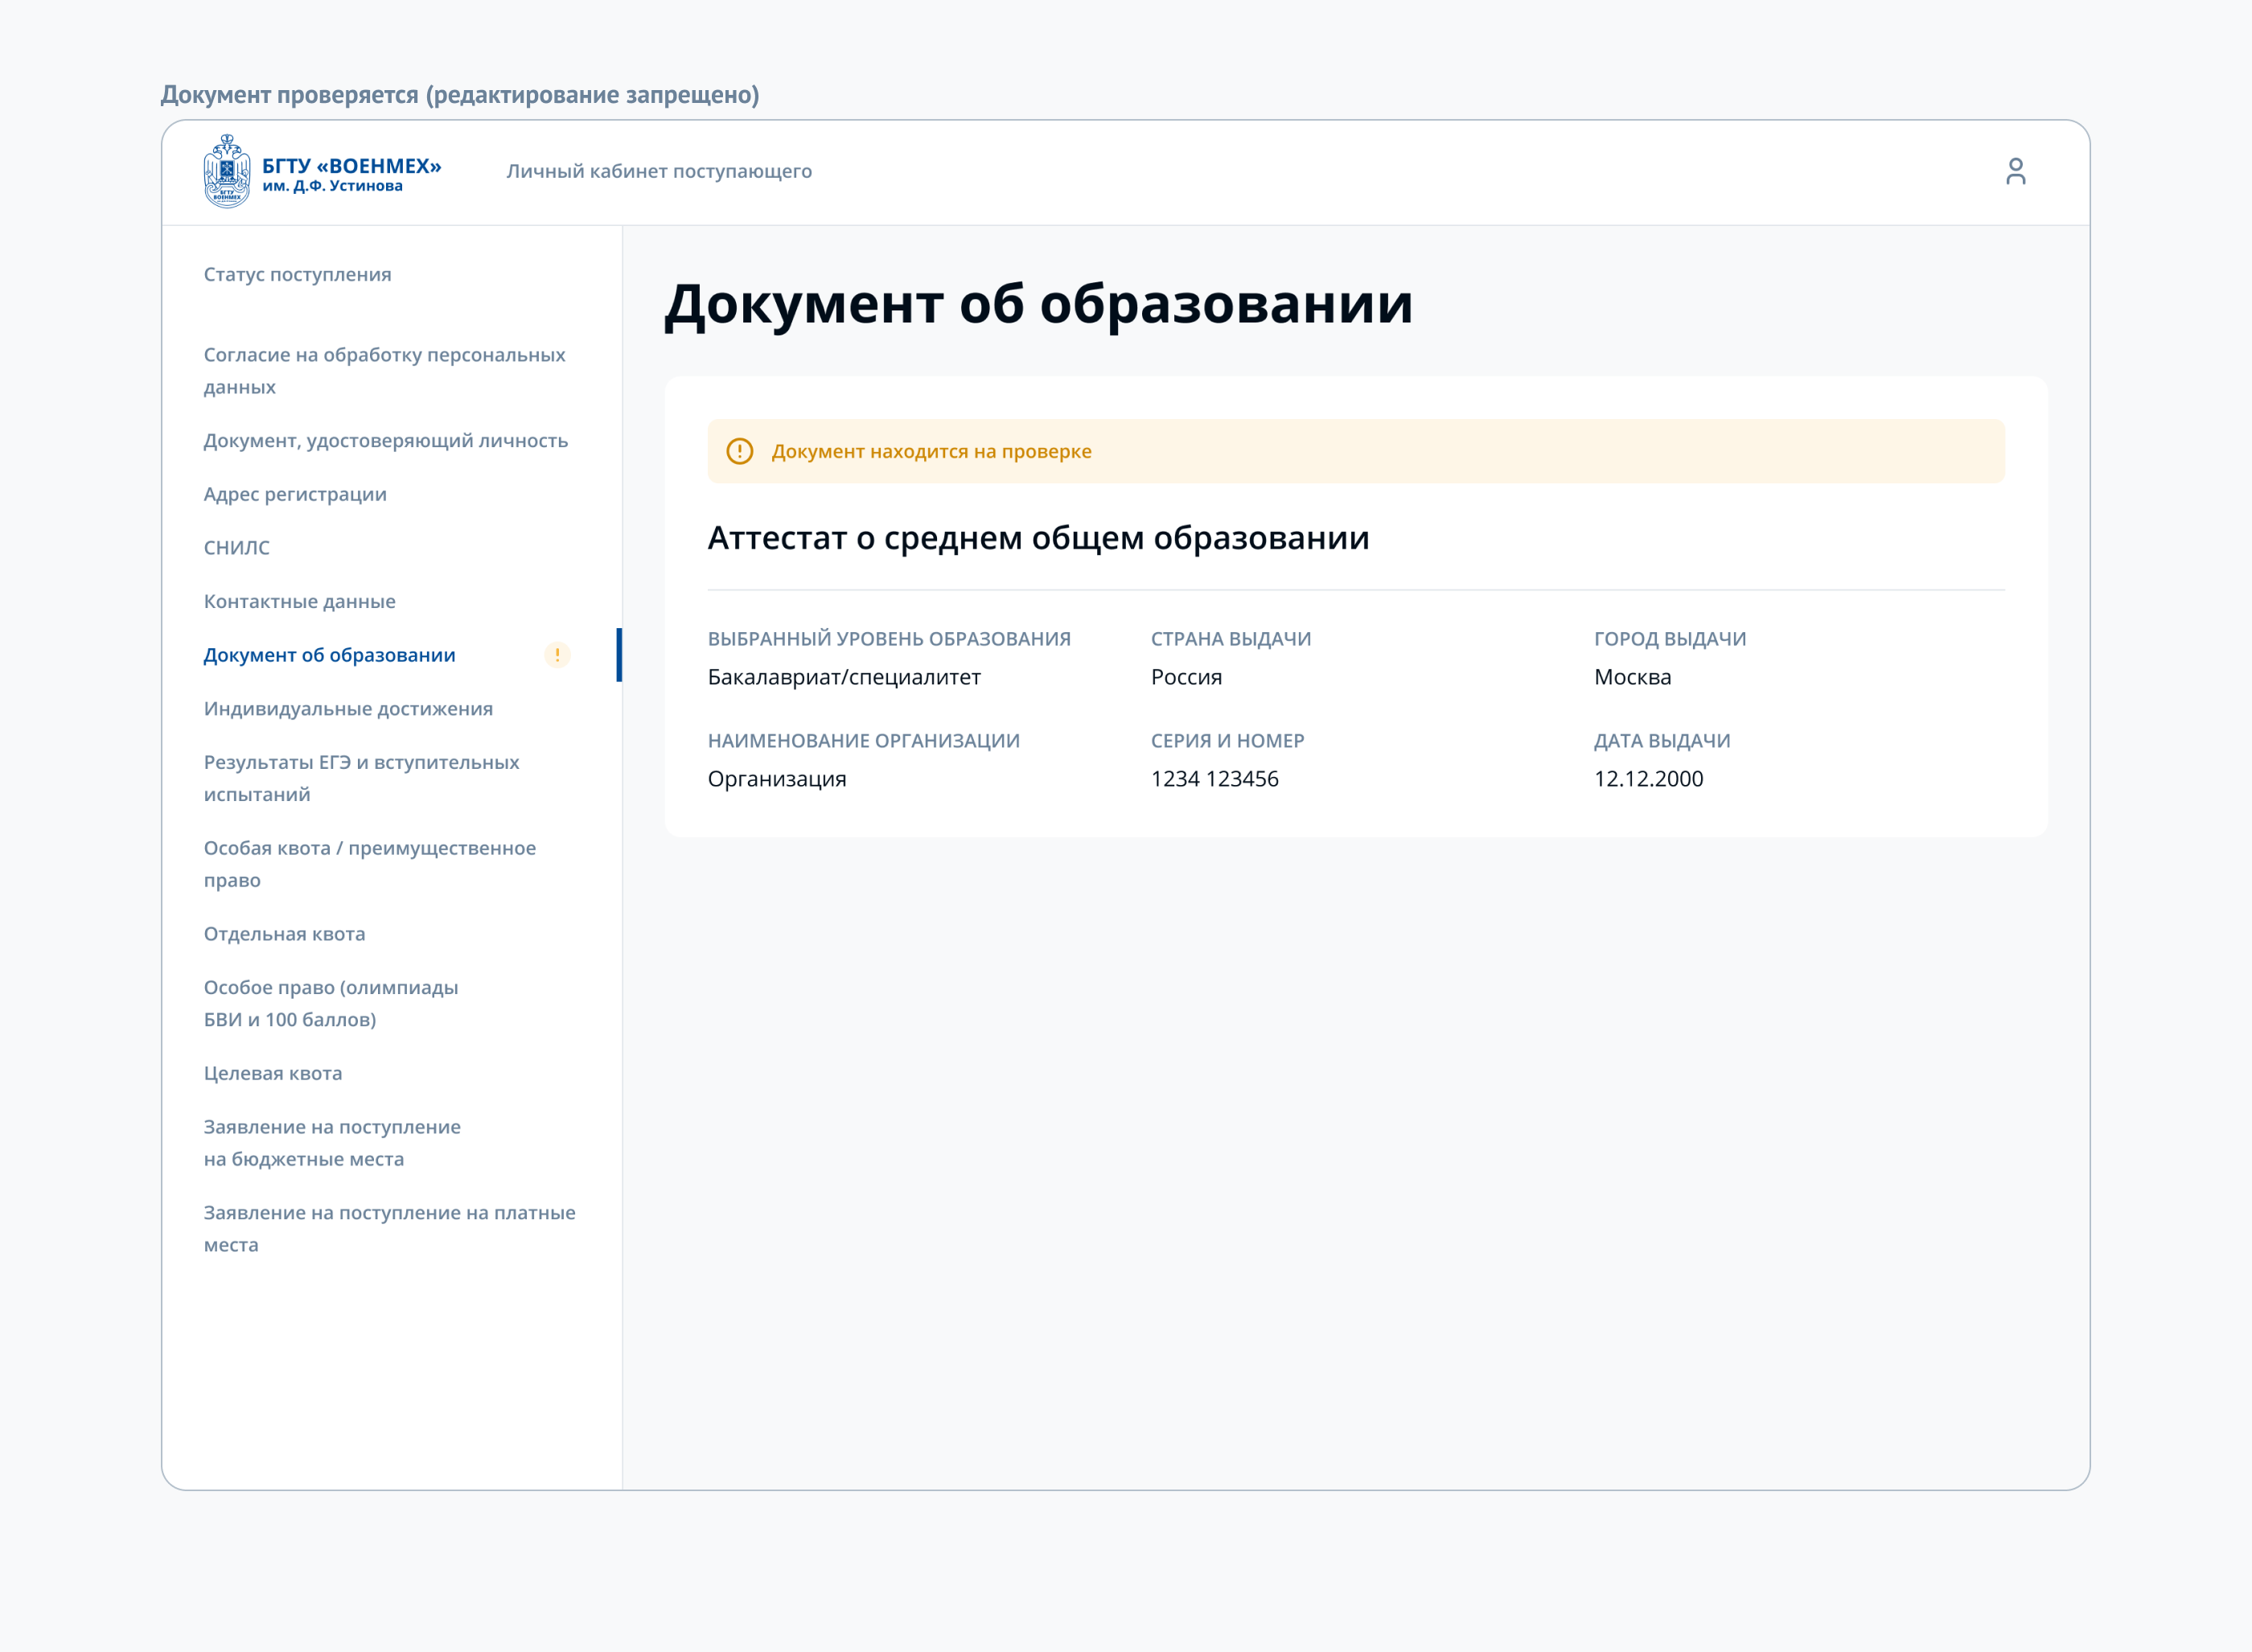The image size is (2252, 1652).
Task: Navigate to Контактные данные
Action: click(x=299, y=601)
